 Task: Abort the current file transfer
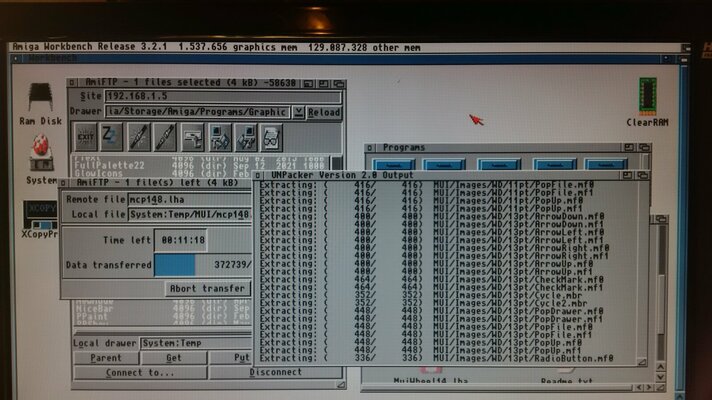pos(207,288)
